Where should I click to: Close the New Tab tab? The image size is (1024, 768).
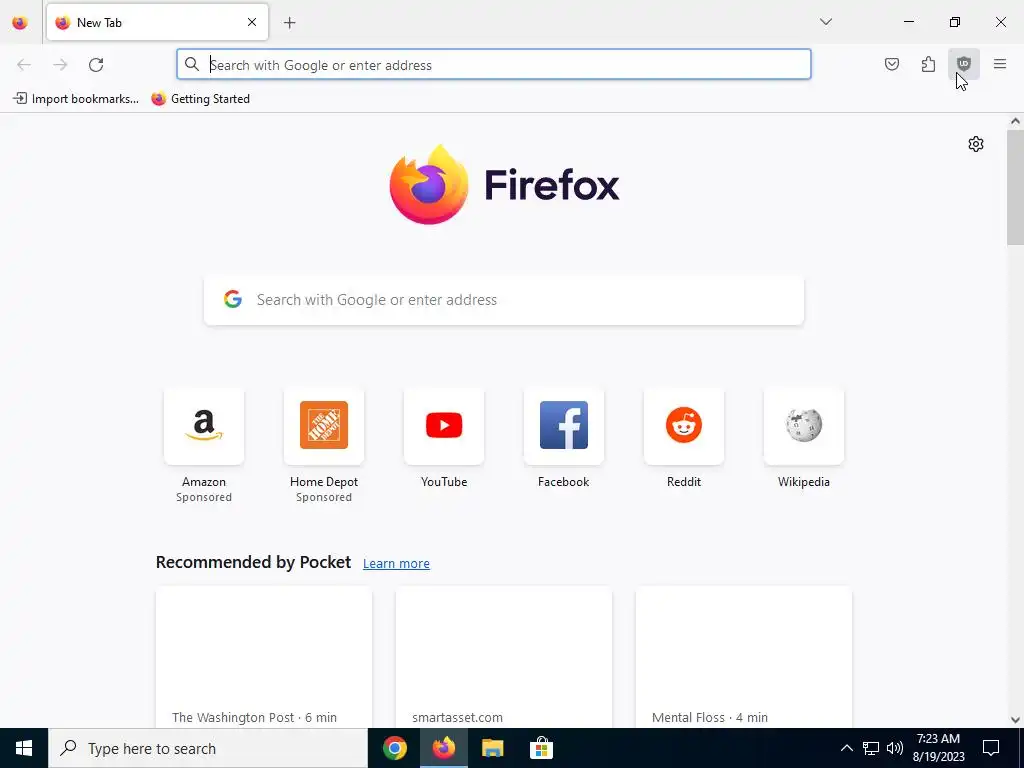click(252, 22)
